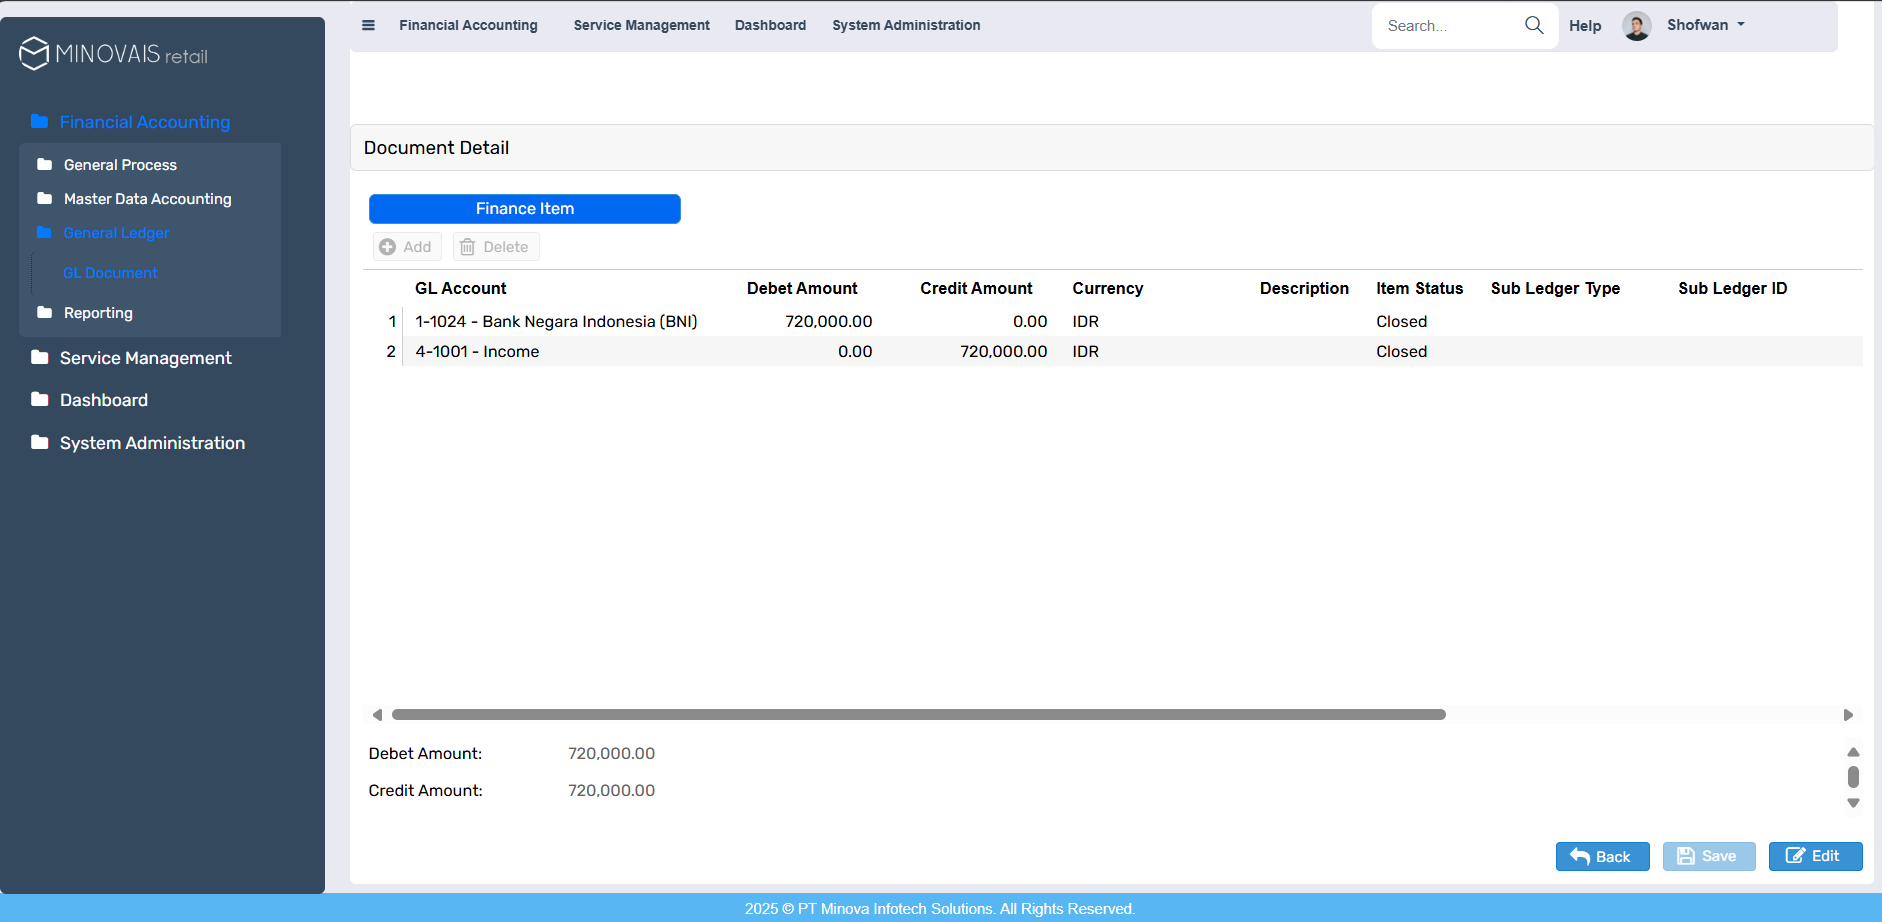
Task: Click the Financial Accounting folder icon in sidebar
Action: (x=40, y=121)
